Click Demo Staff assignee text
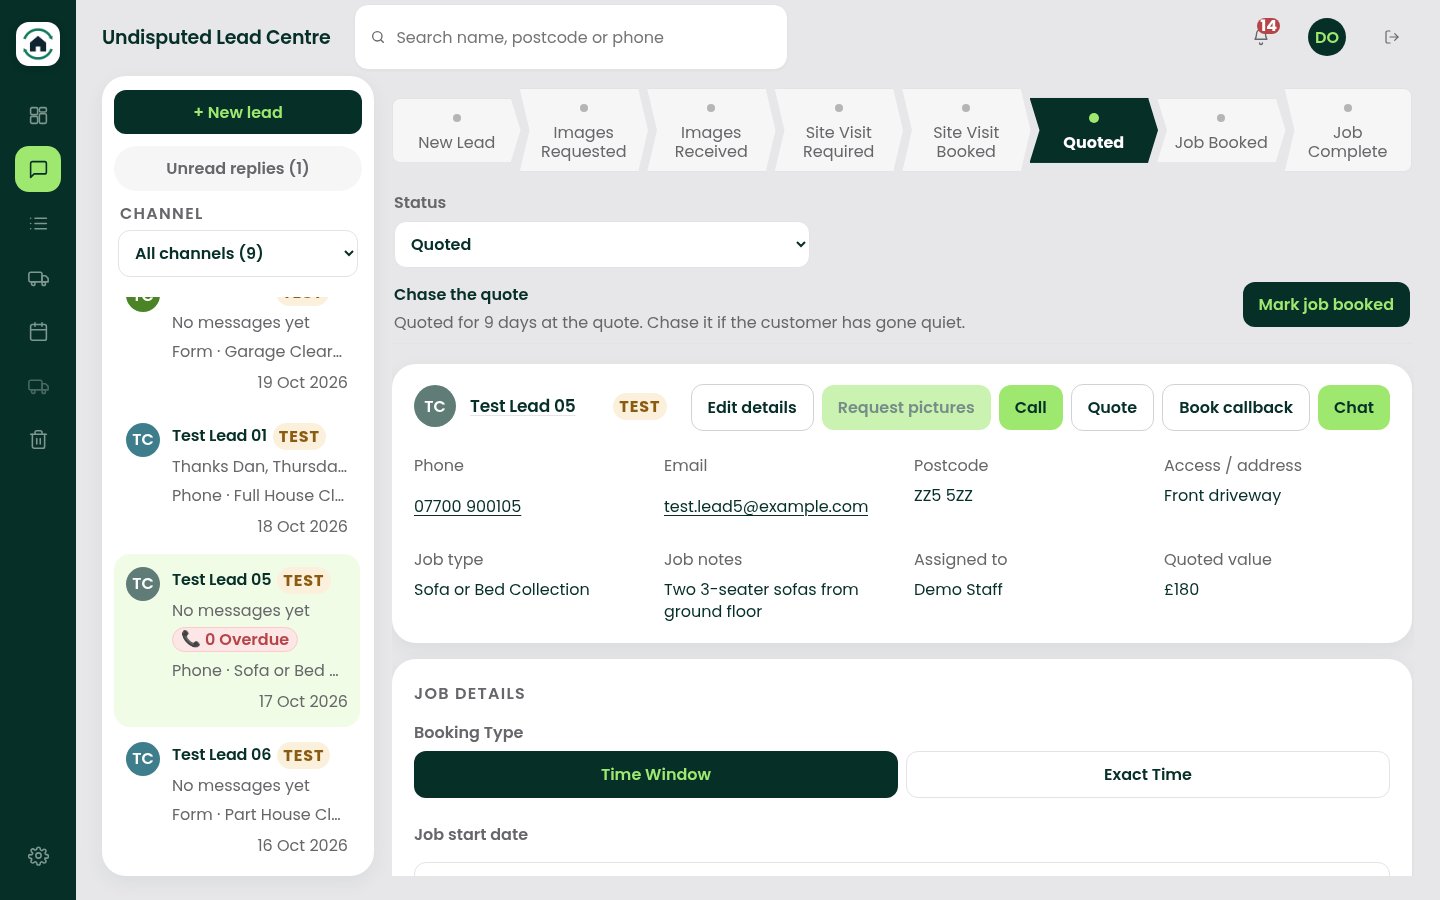1440x900 pixels. pos(958,589)
